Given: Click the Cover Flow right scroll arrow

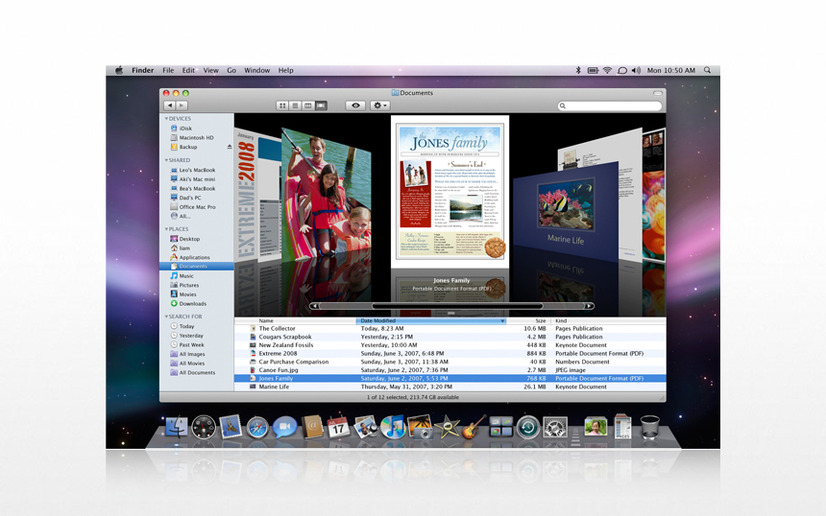Looking at the screenshot, I should click(x=589, y=306).
